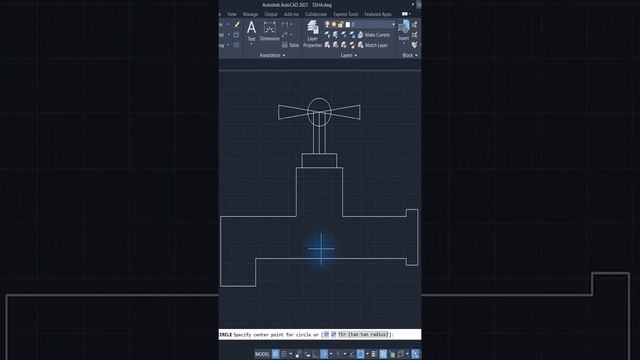This screenshot has height=360, width=640.
Task: Select the Dimension tool
Action: click(270, 31)
